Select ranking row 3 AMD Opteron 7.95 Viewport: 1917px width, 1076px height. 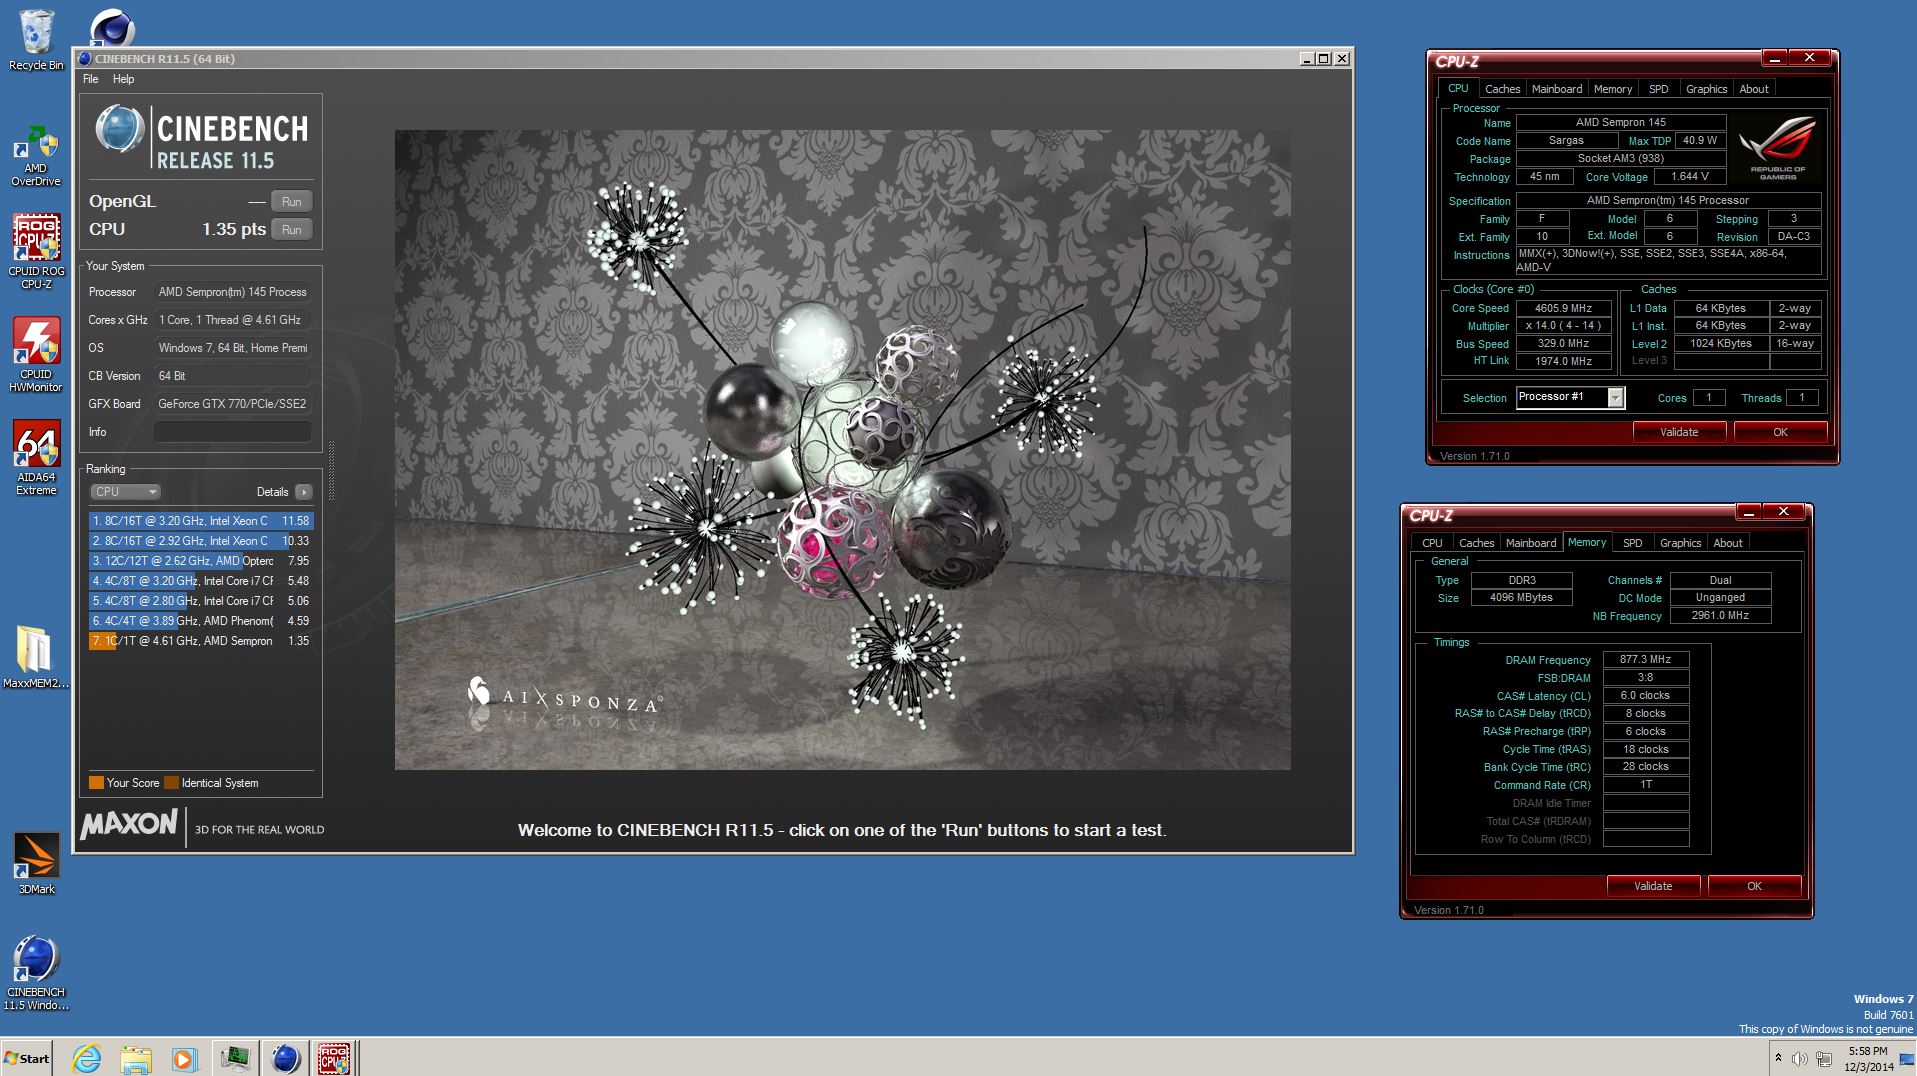[201, 561]
